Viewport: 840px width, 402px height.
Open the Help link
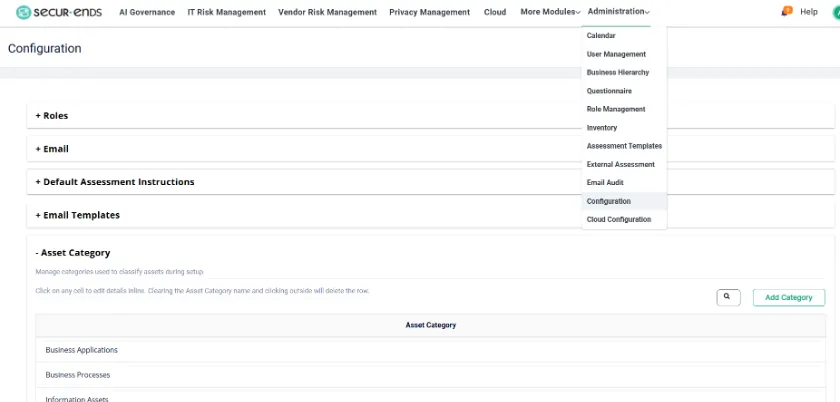click(808, 11)
